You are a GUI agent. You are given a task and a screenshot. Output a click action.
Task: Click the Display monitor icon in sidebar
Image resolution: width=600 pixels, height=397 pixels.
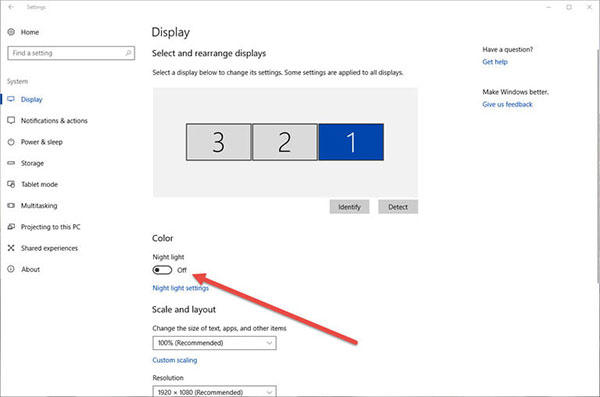point(11,100)
